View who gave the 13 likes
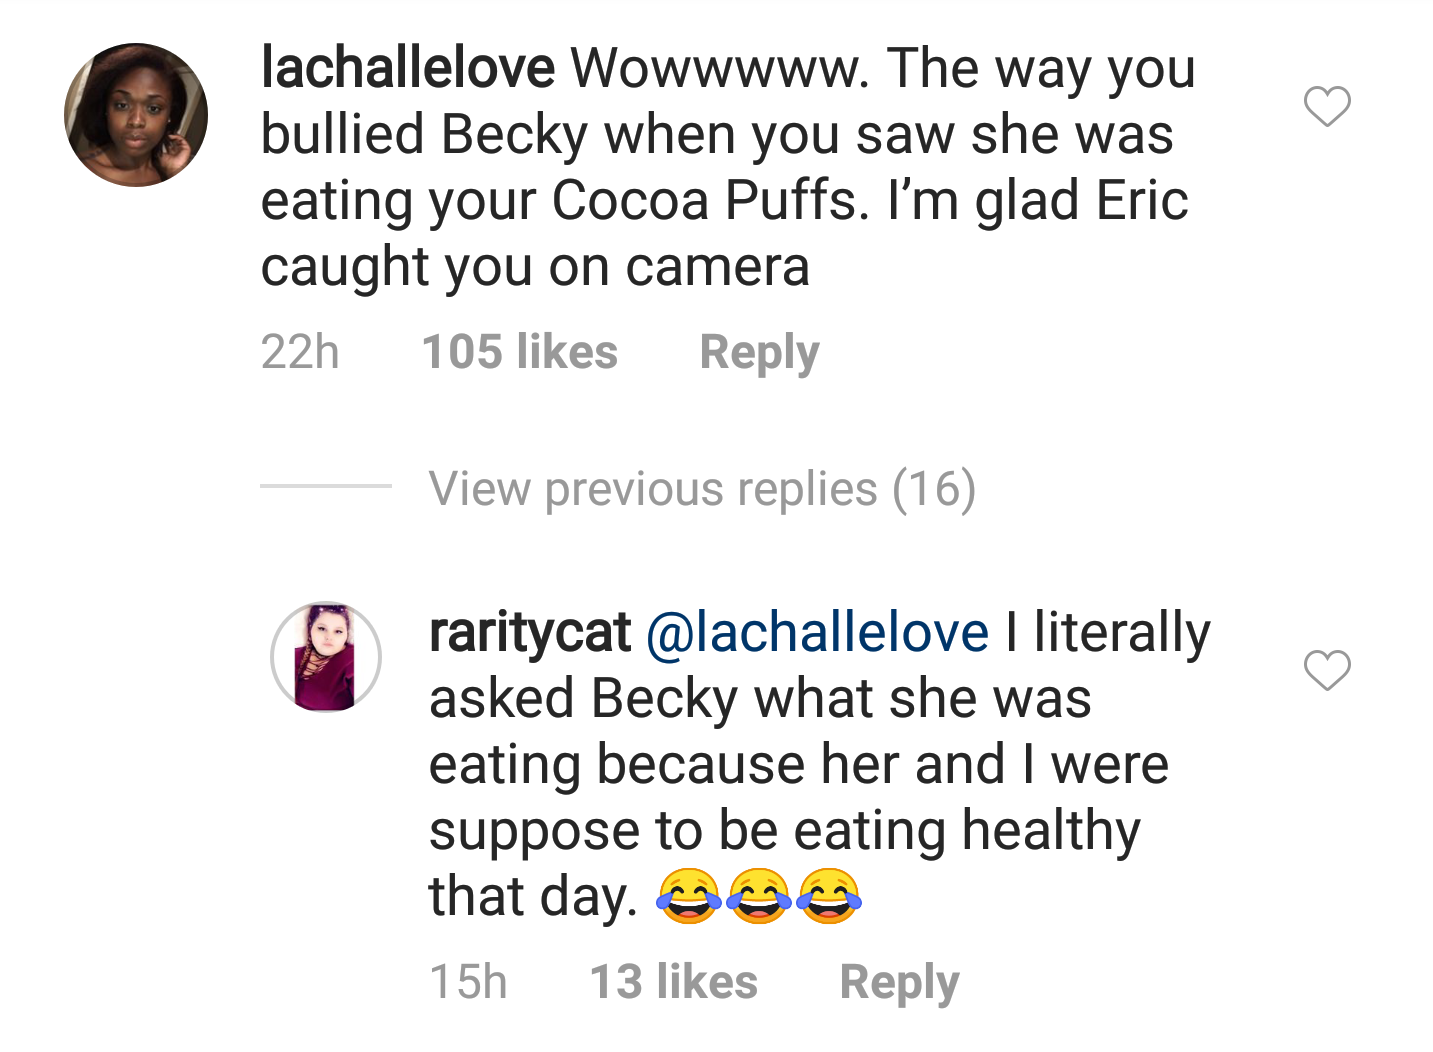The height and width of the screenshot is (1052, 1433). click(674, 982)
